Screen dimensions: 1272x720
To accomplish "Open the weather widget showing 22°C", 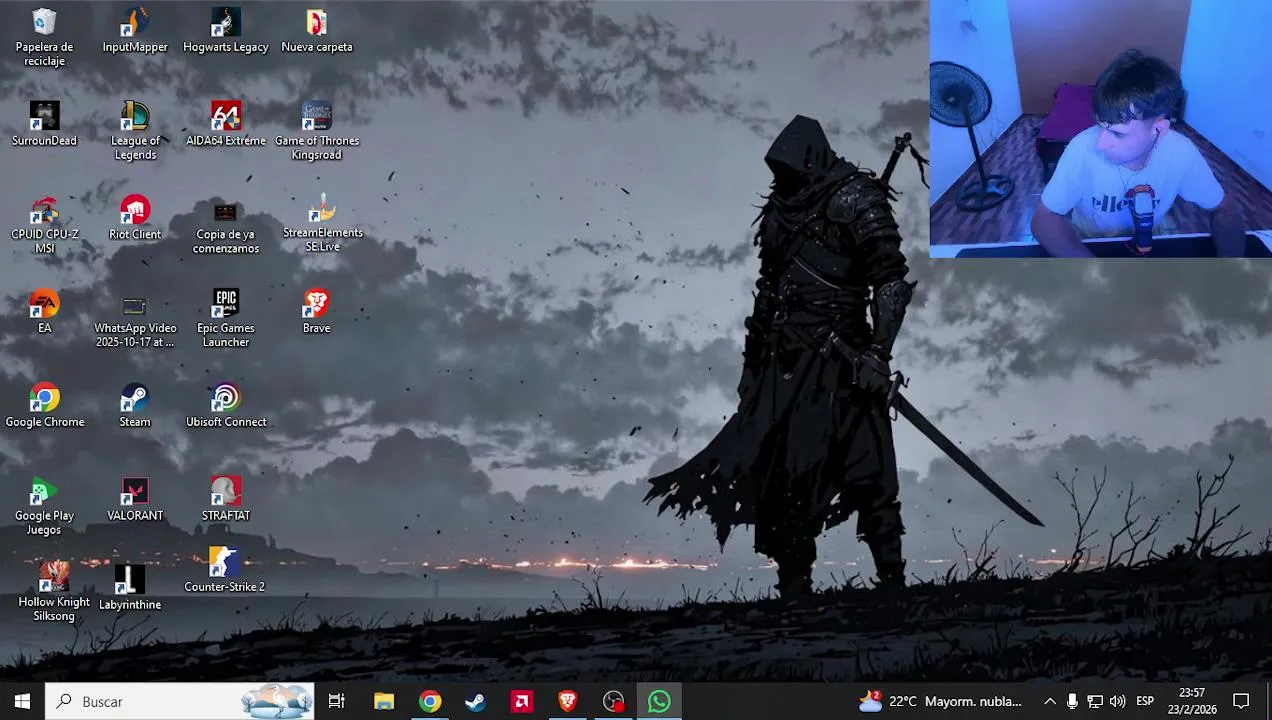I will point(940,701).
